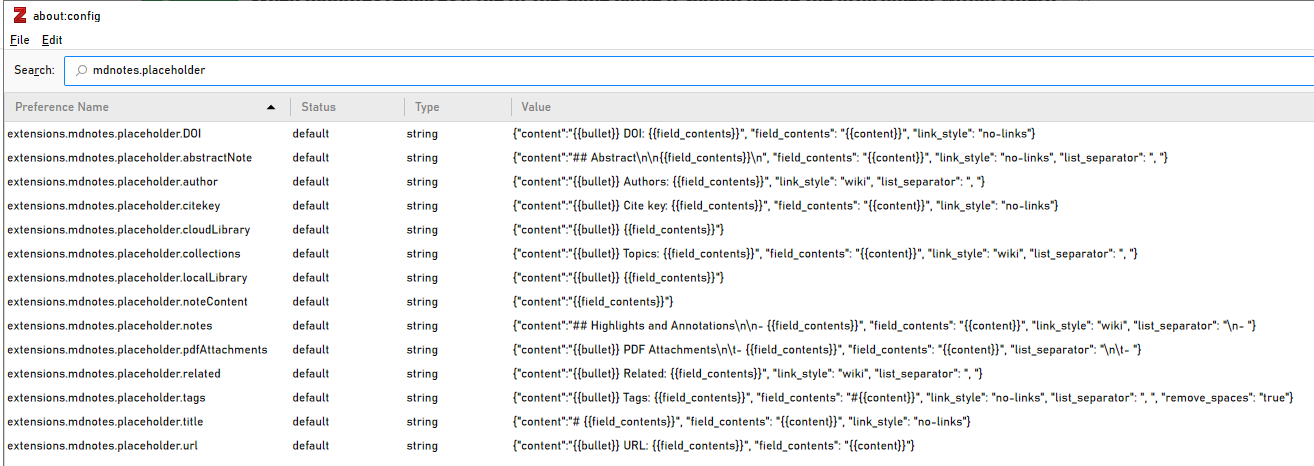This screenshot has width=1314, height=466.
Task: Select extensions.mdnotes.placeholder.citekey preference
Action: [114, 205]
